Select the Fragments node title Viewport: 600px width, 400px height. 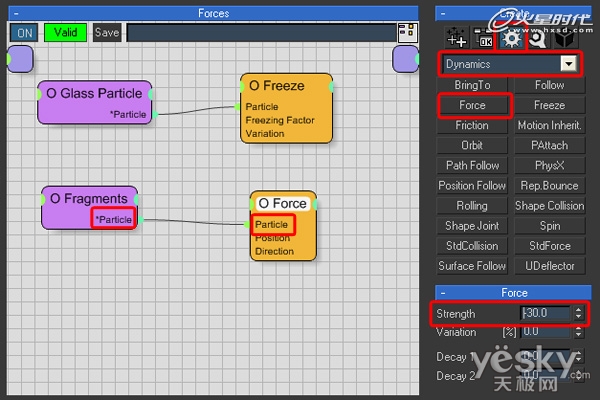pyautogui.click(x=89, y=199)
